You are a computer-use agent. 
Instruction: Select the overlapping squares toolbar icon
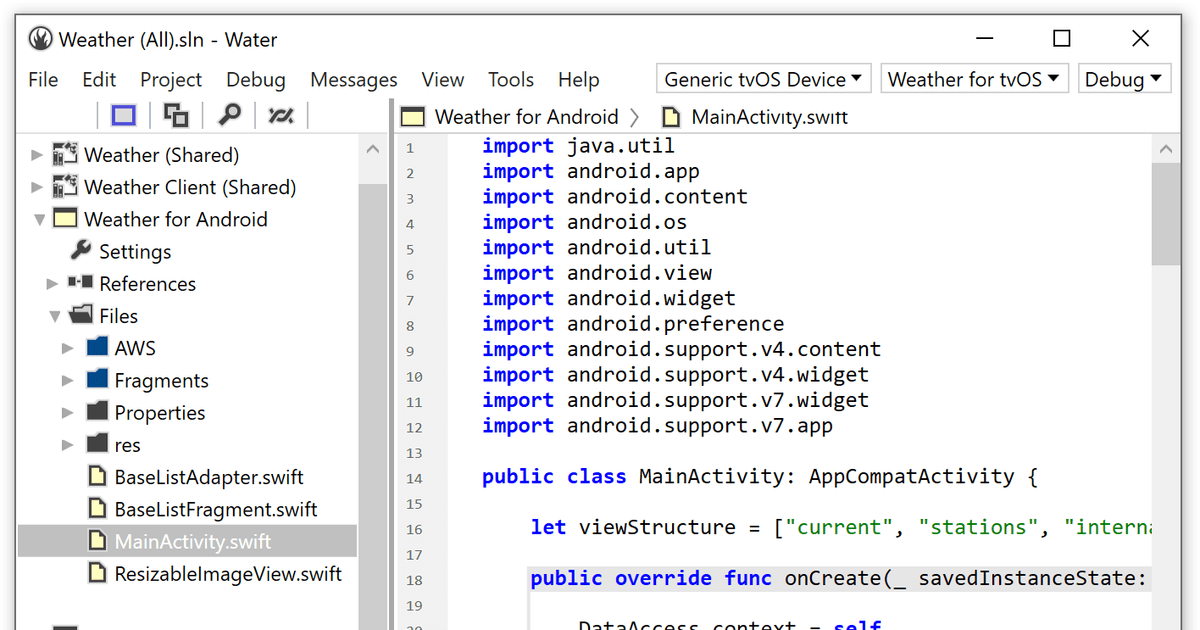click(175, 115)
